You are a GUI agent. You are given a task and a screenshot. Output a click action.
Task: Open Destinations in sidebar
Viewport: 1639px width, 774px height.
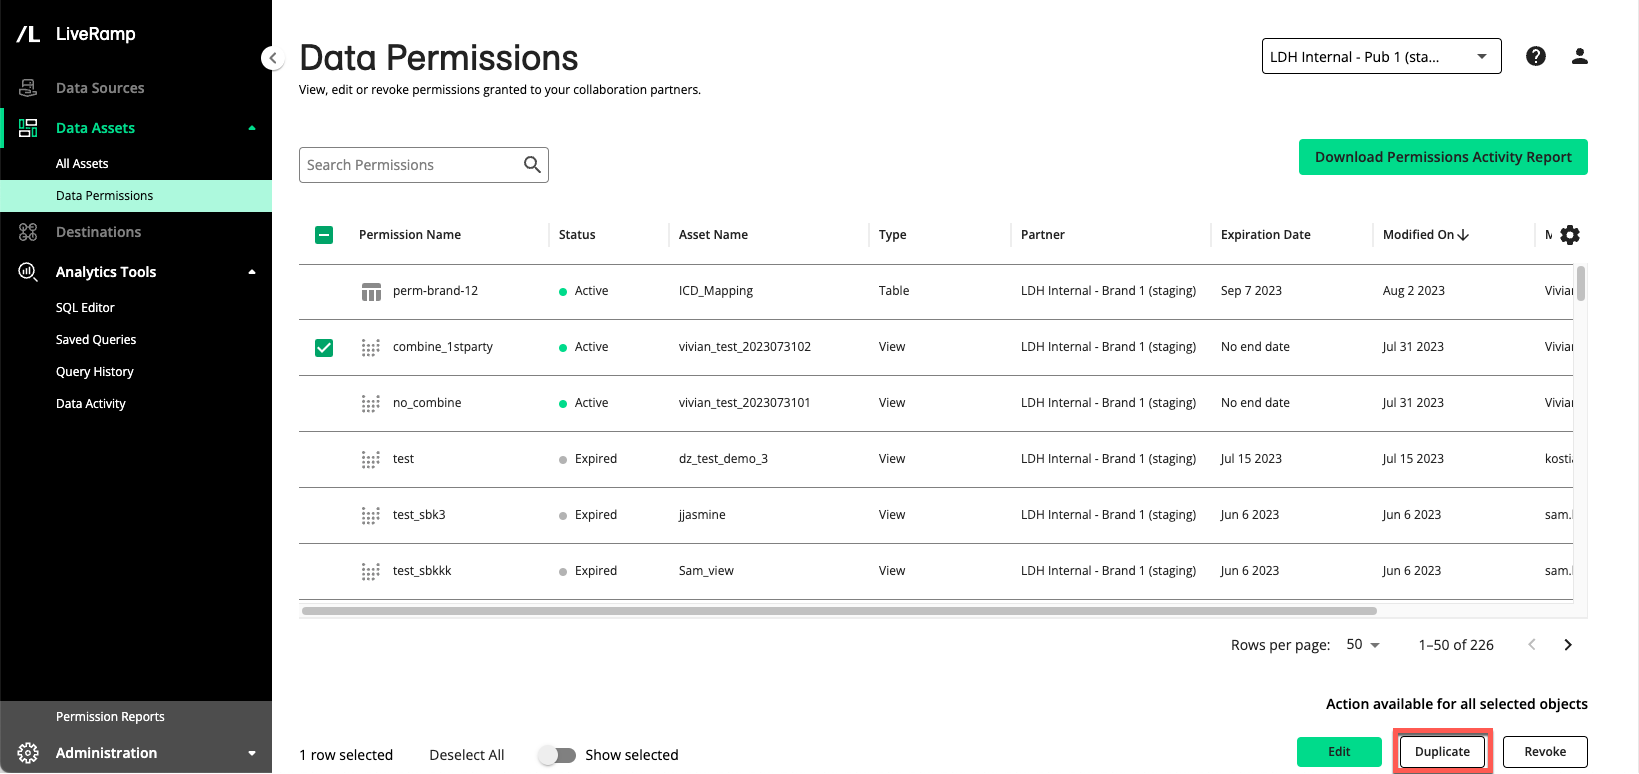tap(98, 232)
